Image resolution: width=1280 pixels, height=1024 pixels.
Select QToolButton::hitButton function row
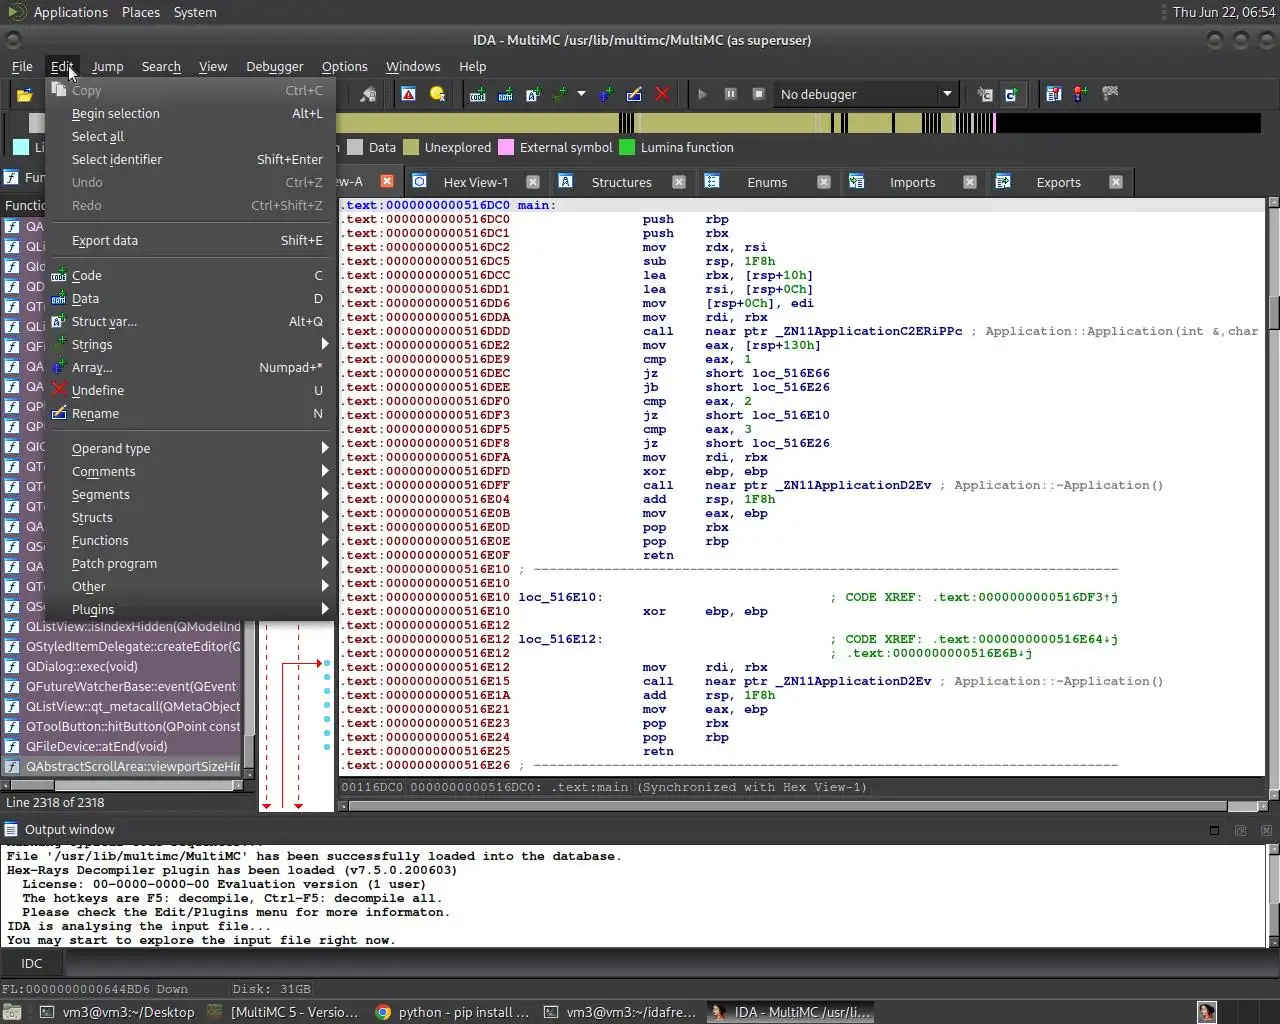pyautogui.click(x=122, y=726)
